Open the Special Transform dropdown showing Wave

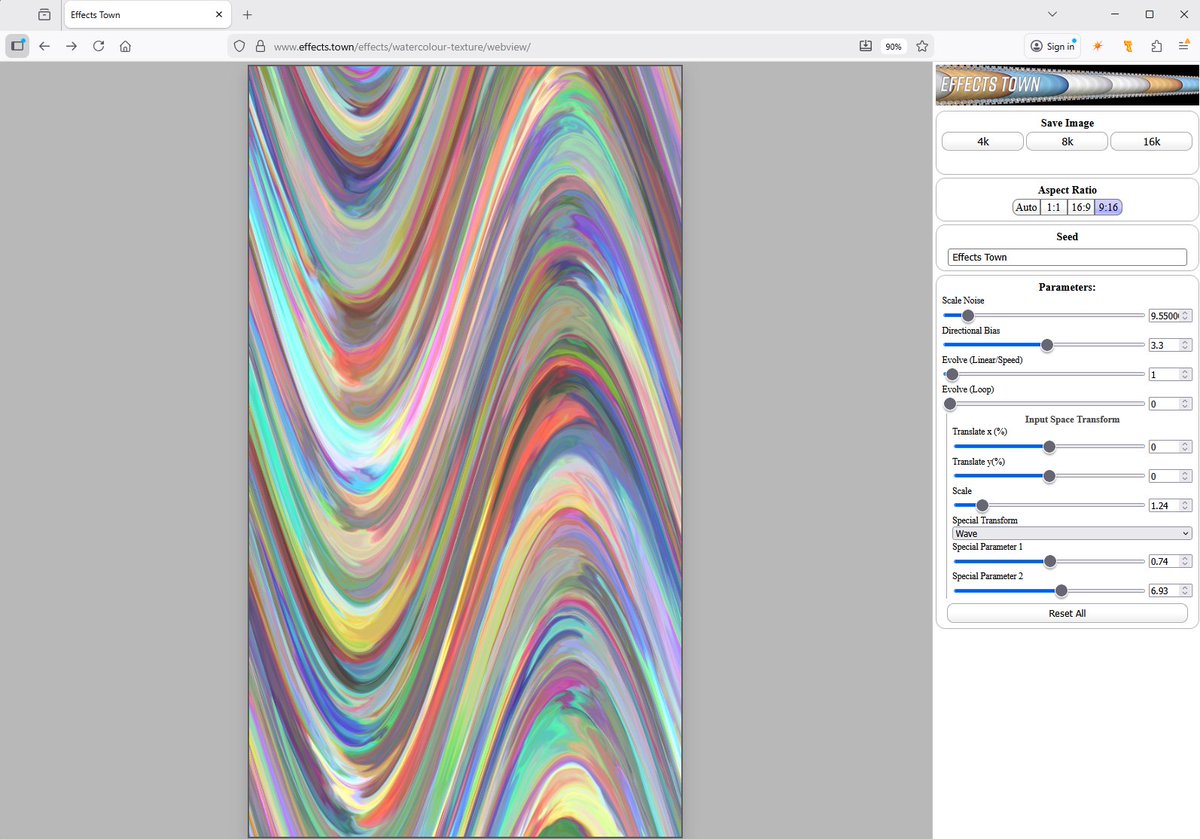point(1072,534)
